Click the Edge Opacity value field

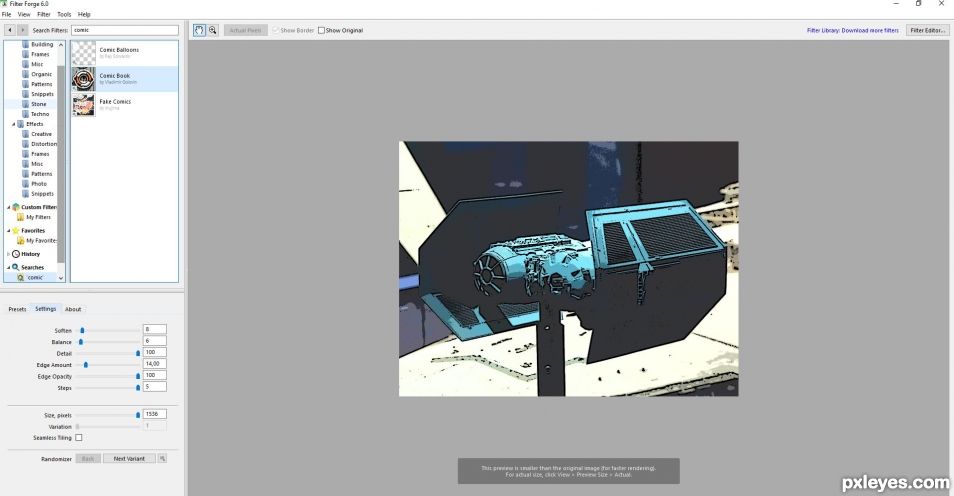point(155,375)
